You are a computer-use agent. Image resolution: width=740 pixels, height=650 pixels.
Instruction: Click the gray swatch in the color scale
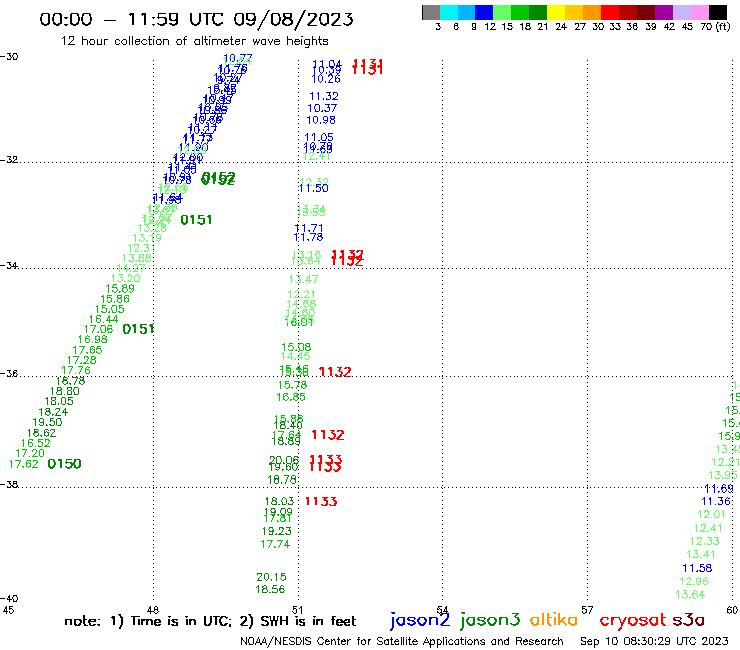(431, 12)
